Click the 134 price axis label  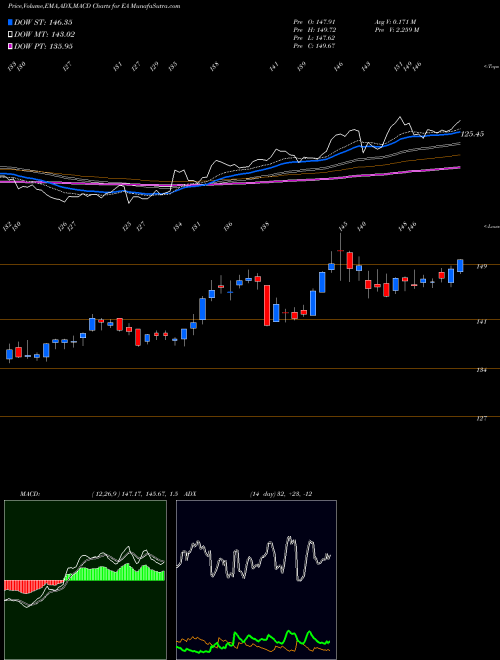coord(482,370)
